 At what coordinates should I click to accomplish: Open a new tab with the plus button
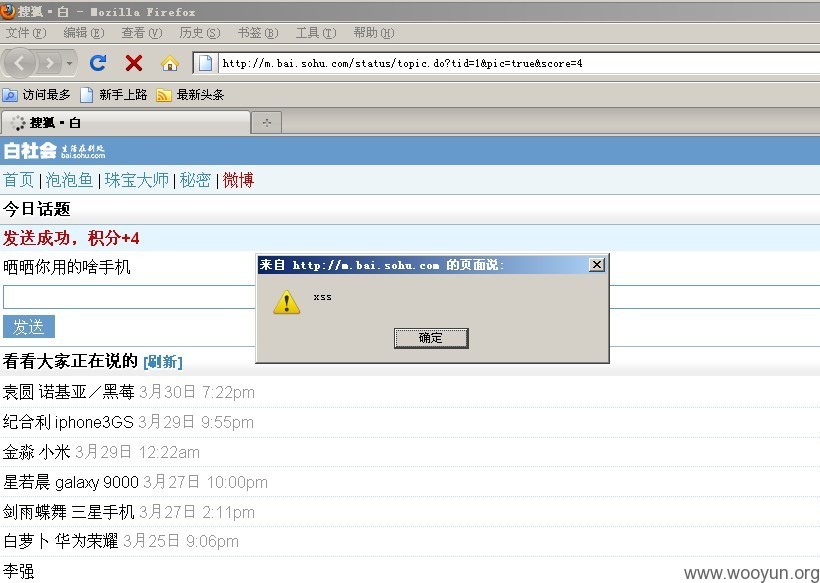[x=267, y=123]
